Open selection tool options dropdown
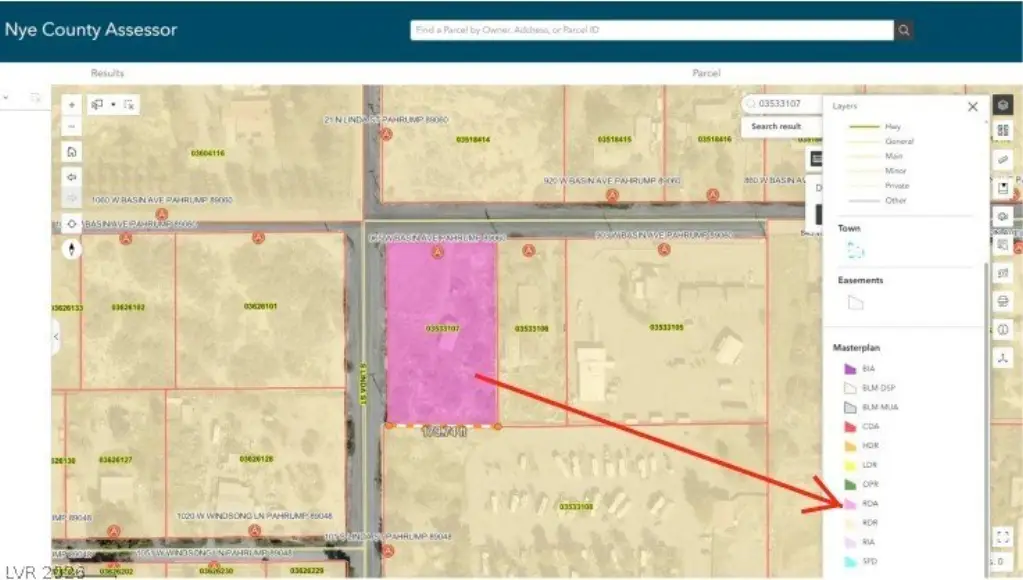 click(x=114, y=104)
